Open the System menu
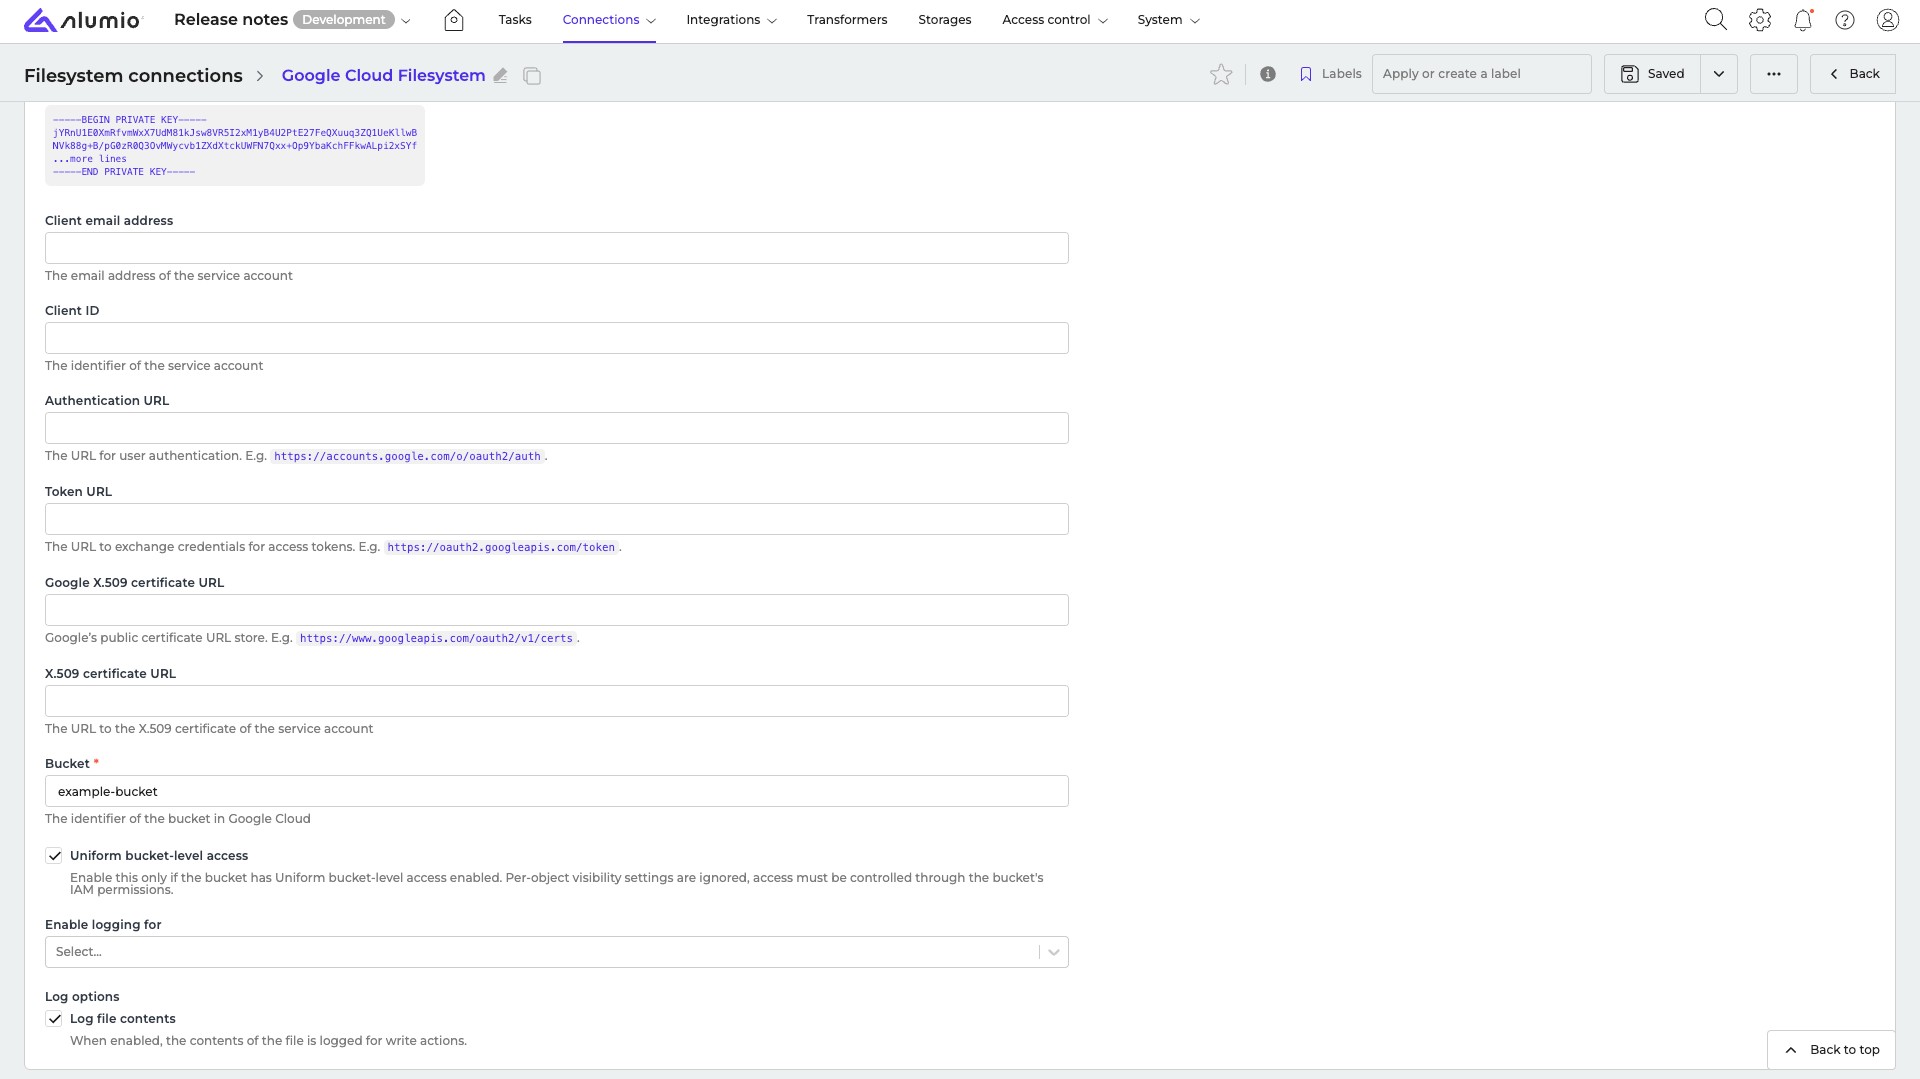Viewport: 1920px width, 1079px height. coord(1168,20)
